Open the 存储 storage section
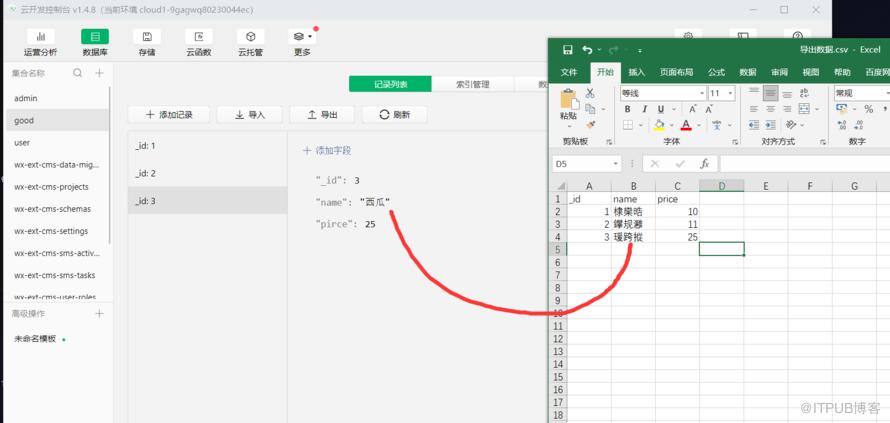The height and width of the screenshot is (423, 890). pyautogui.click(x=147, y=43)
